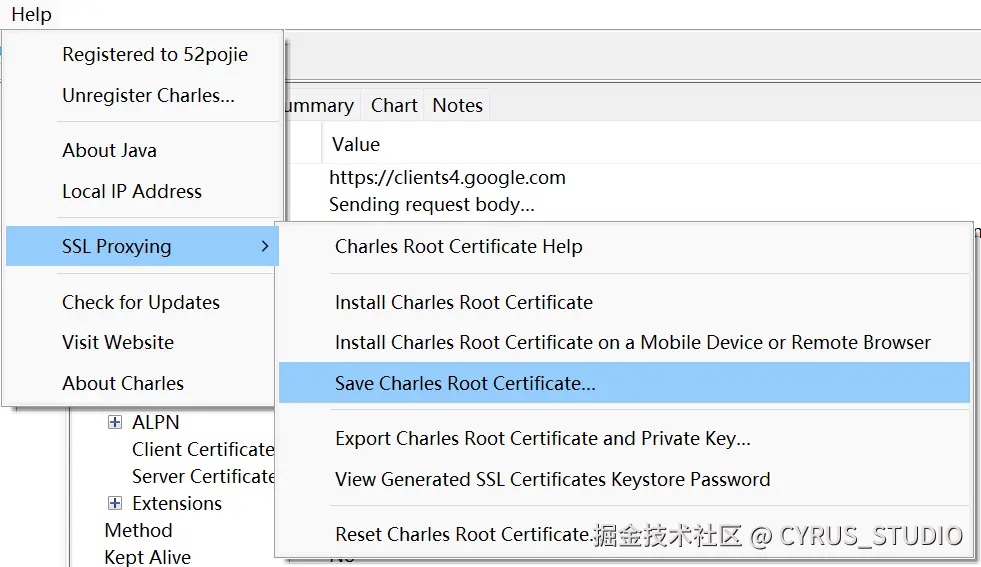Expand SSL Proxying submenu arrow

[265, 246]
